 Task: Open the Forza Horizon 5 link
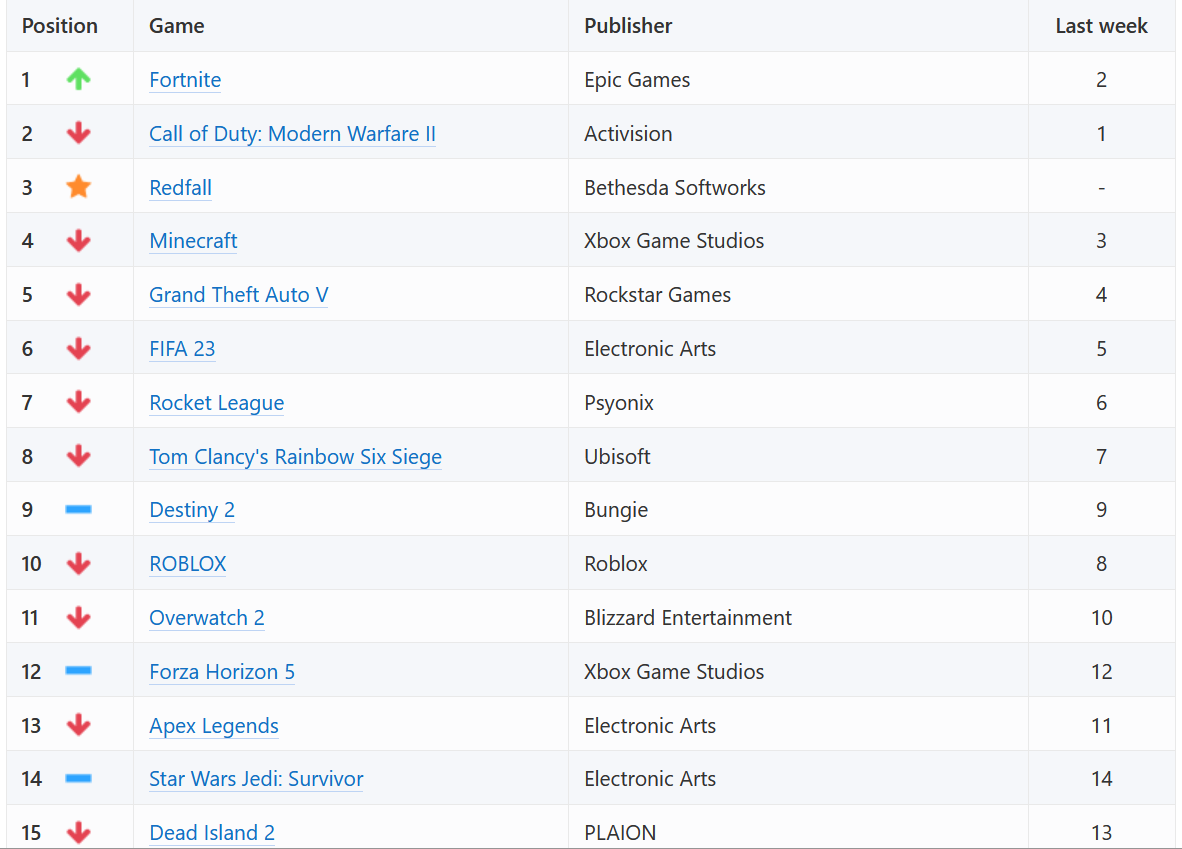pos(222,672)
